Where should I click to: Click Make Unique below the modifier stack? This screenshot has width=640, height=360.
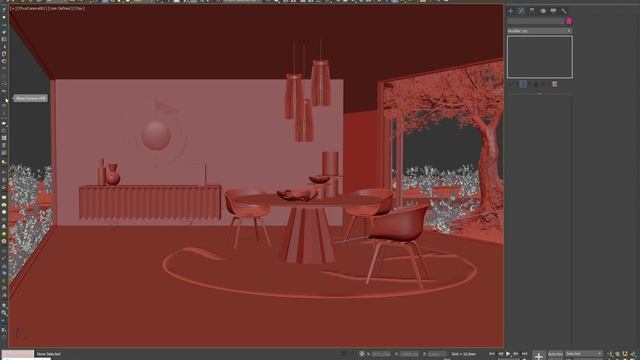pos(535,84)
